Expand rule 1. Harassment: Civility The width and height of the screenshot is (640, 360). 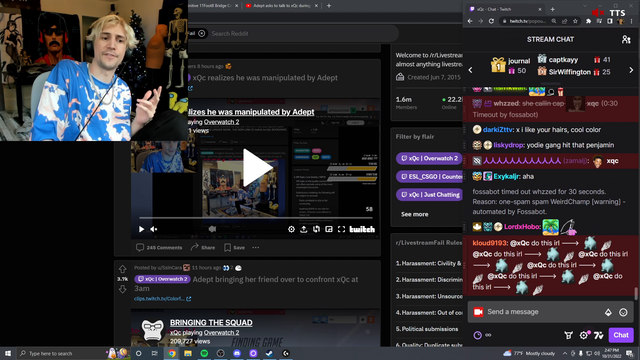point(429,264)
